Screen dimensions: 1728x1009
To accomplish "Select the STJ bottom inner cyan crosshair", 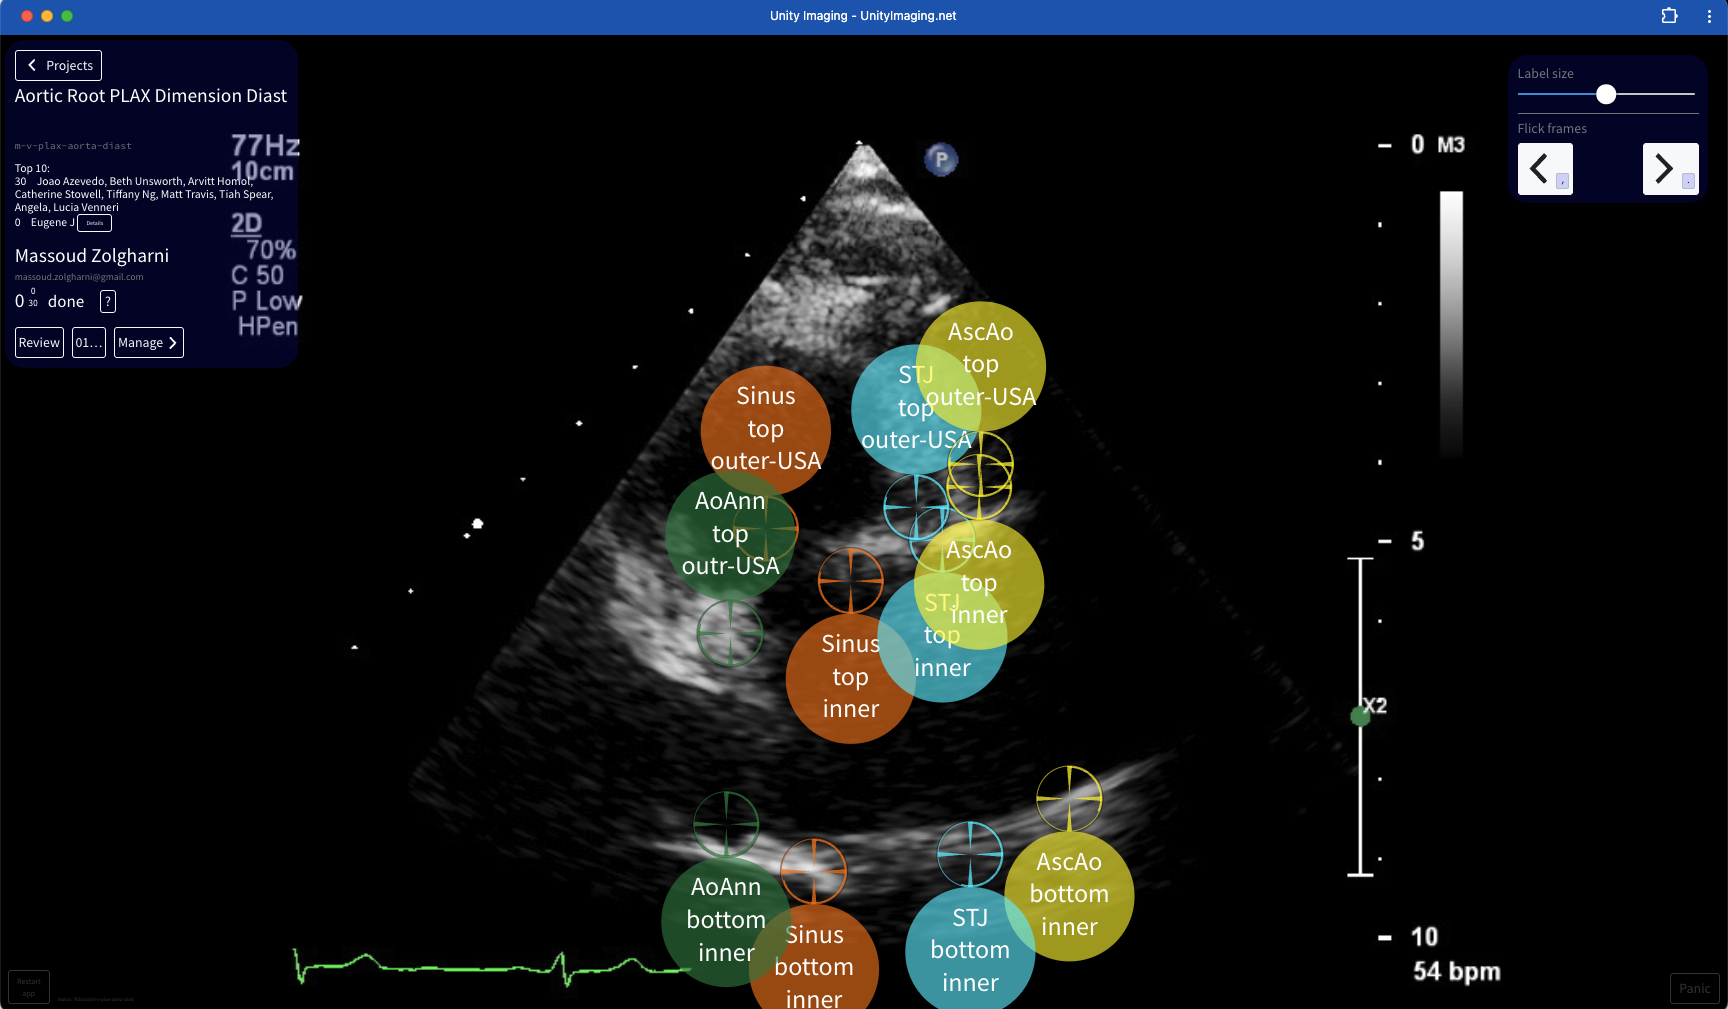I will (x=970, y=854).
